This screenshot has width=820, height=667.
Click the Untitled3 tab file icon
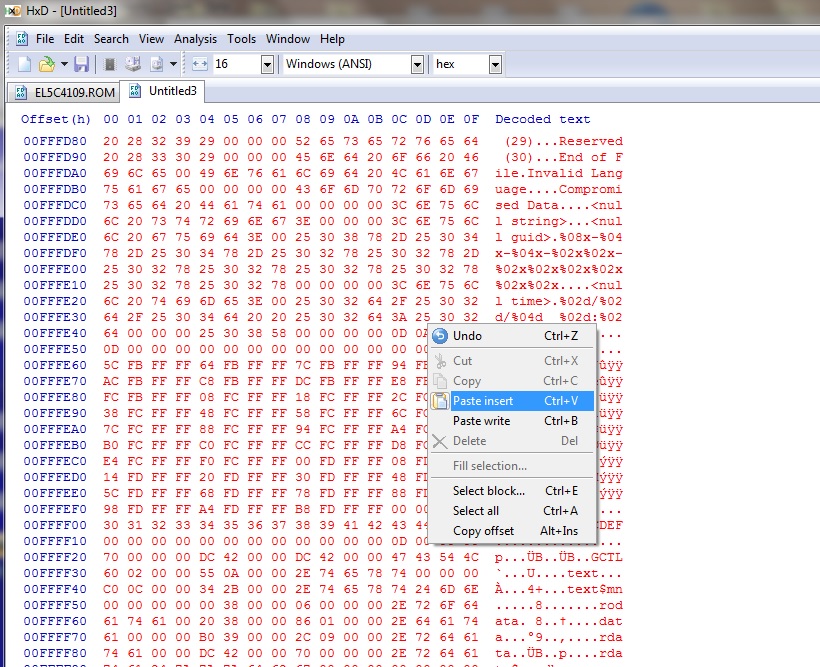click(x=135, y=91)
